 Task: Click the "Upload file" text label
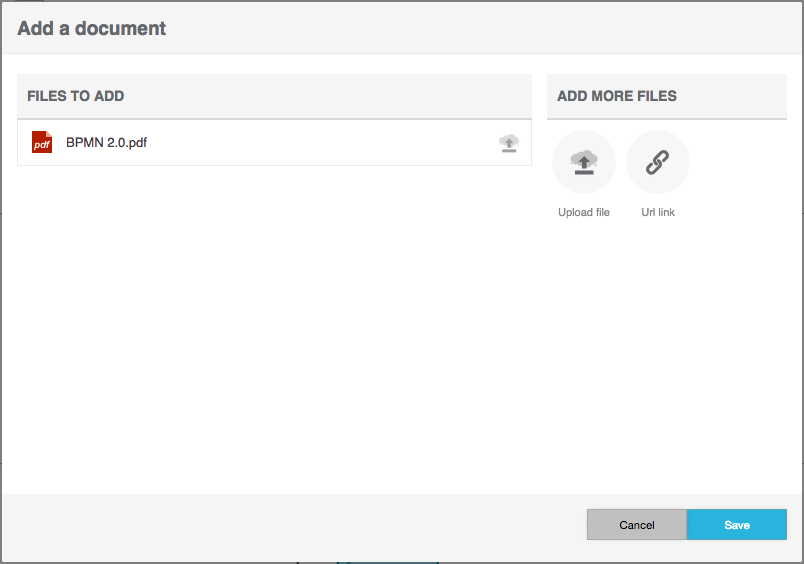pyautogui.click(x=584, y=212)
